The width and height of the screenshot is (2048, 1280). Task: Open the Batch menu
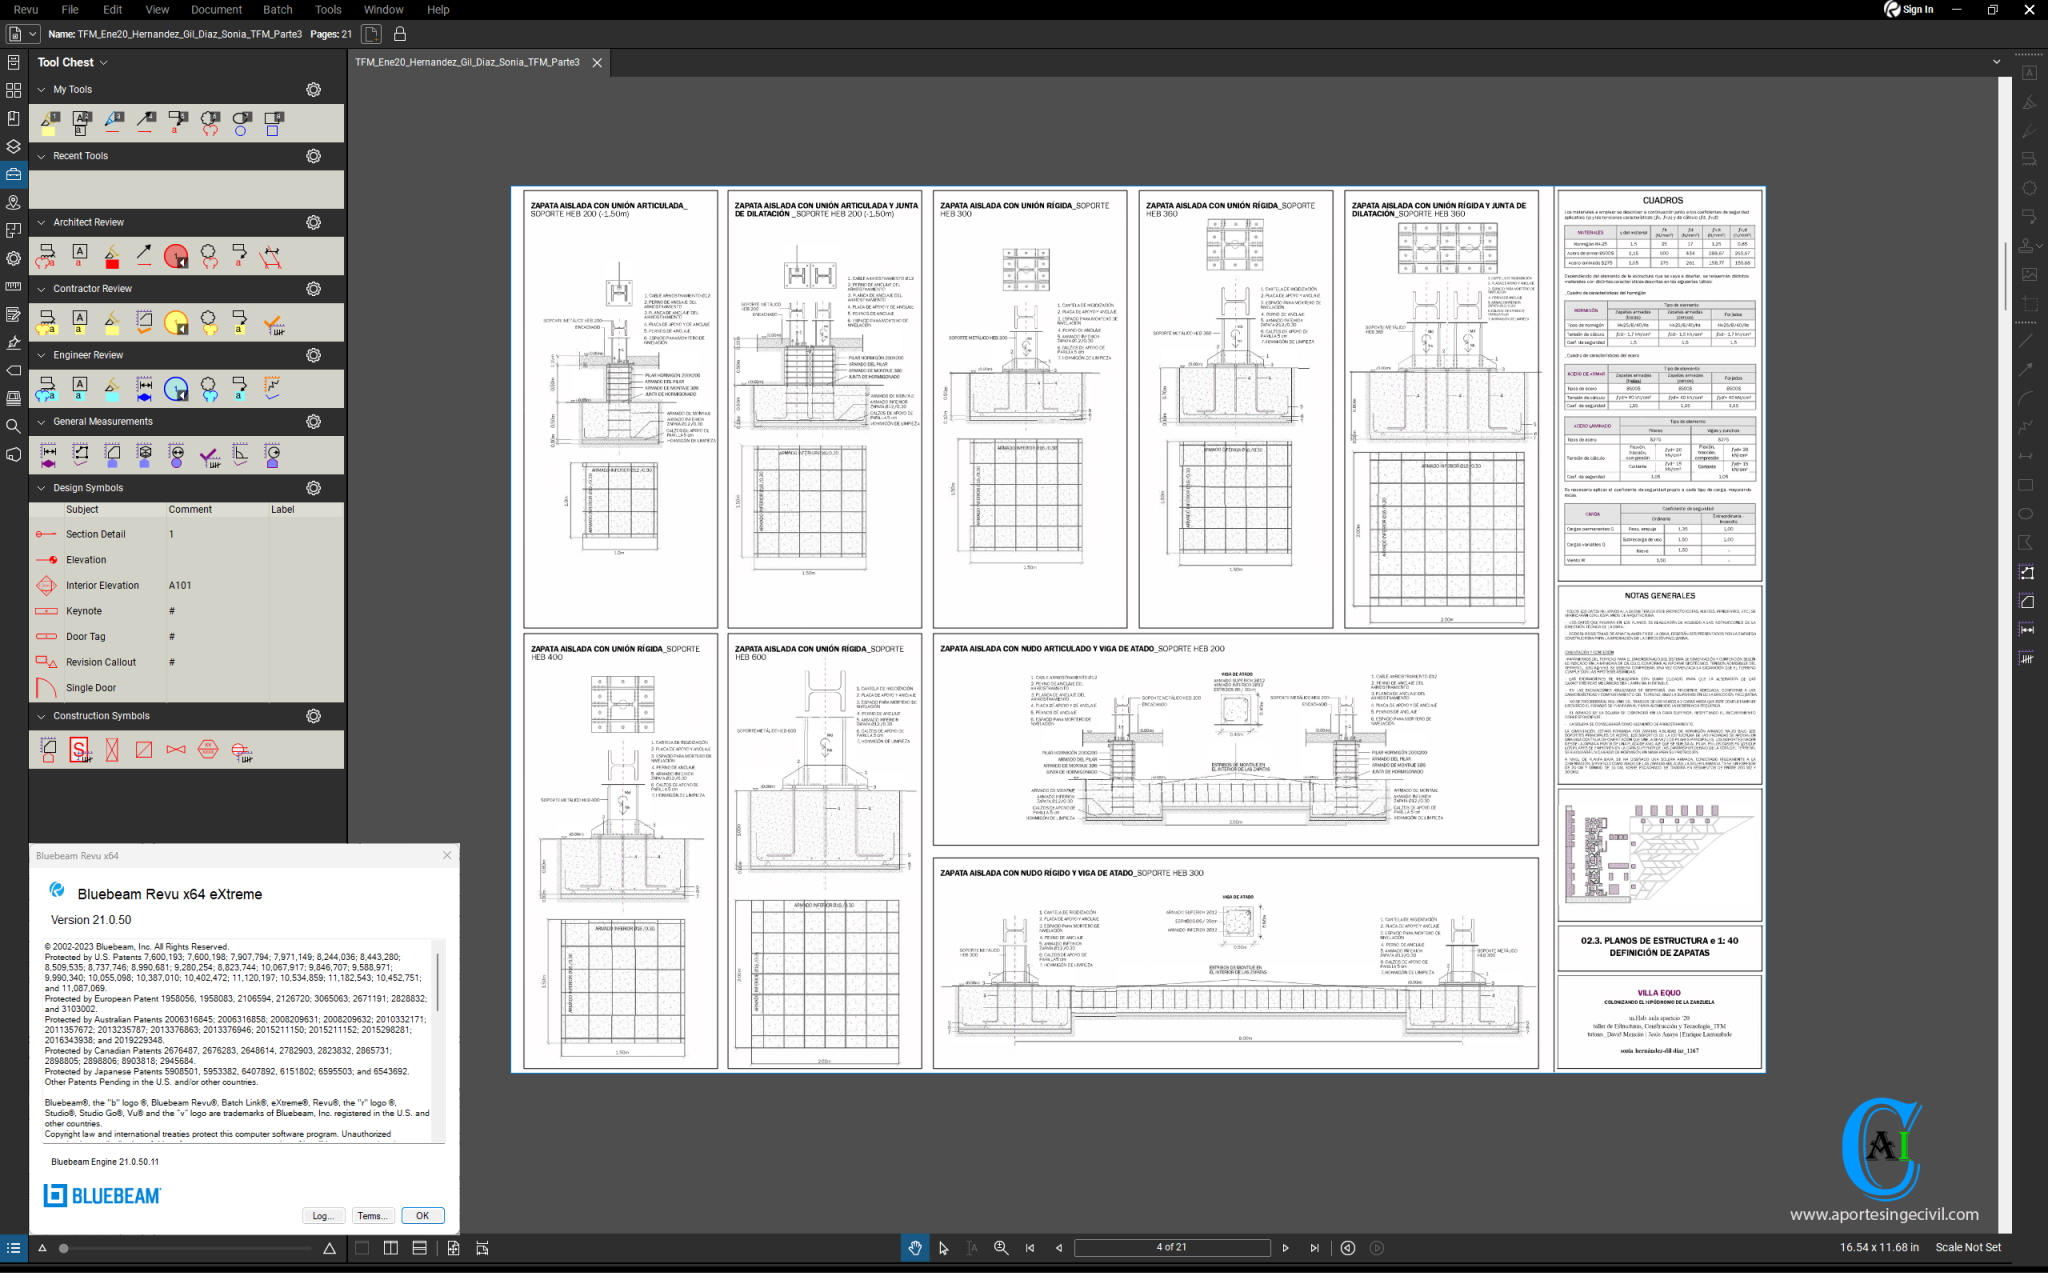click(277, 9)
